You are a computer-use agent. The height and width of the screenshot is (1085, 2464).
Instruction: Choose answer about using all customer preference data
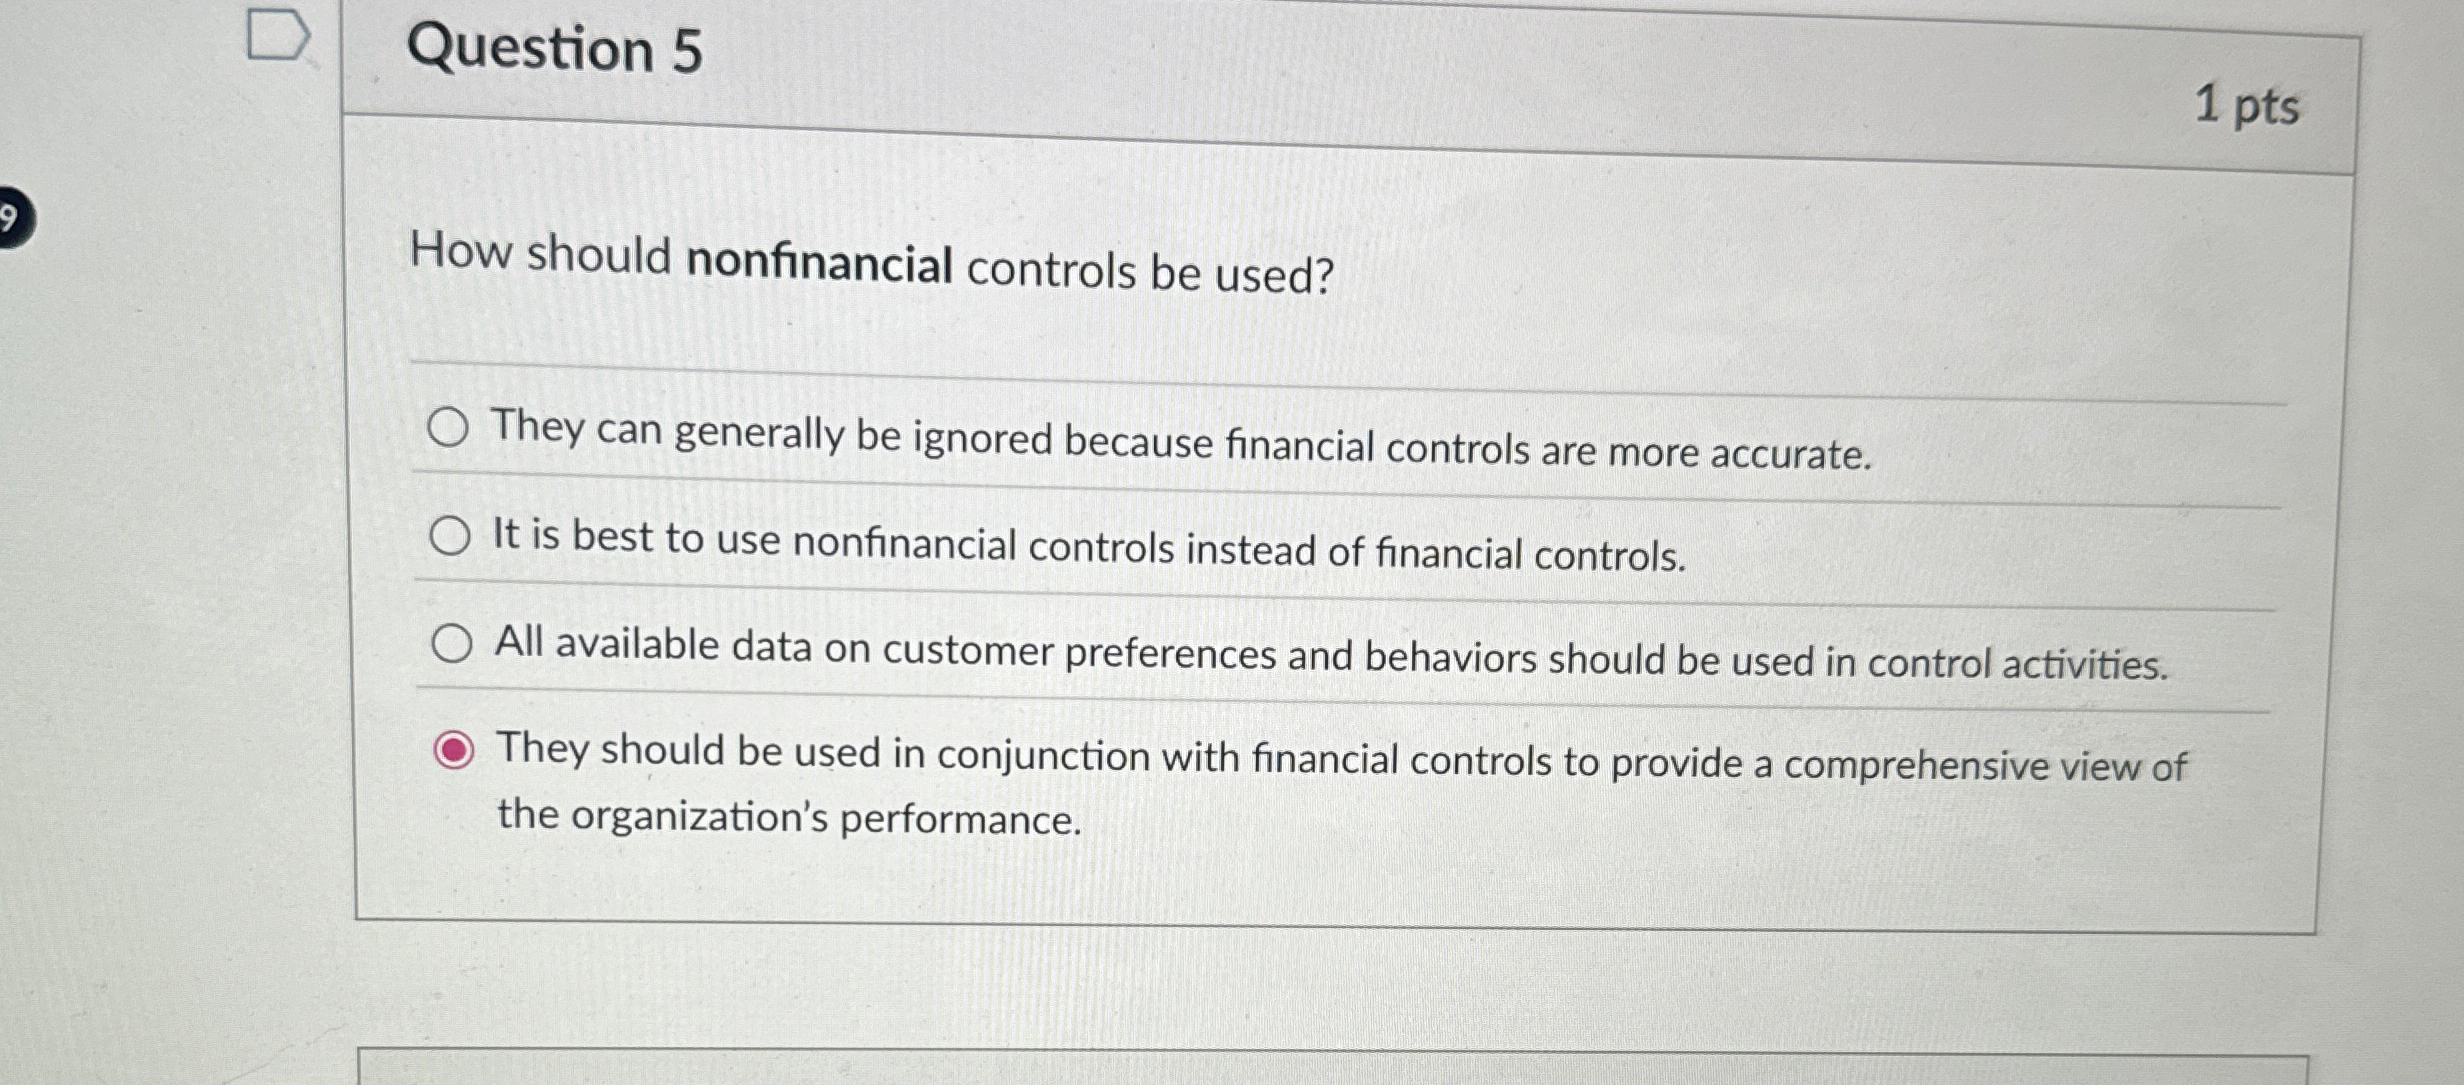tap(450, 642)
